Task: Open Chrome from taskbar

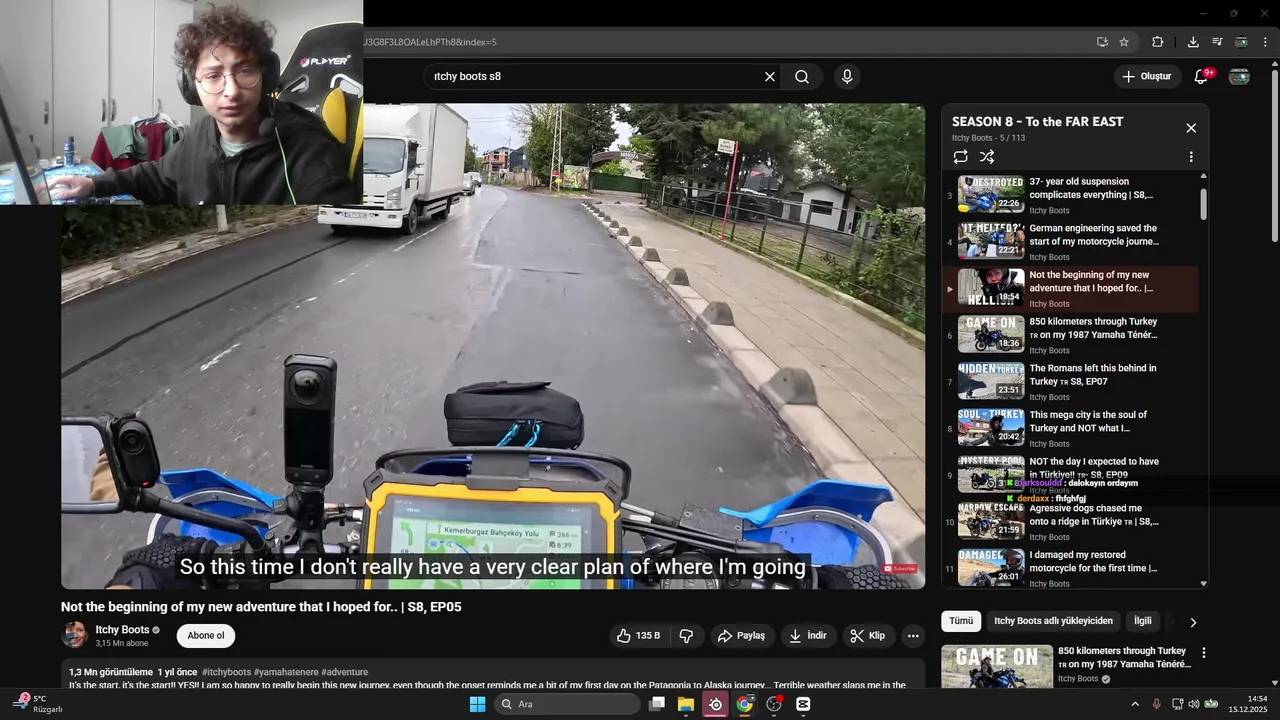Action: point(744,704)
